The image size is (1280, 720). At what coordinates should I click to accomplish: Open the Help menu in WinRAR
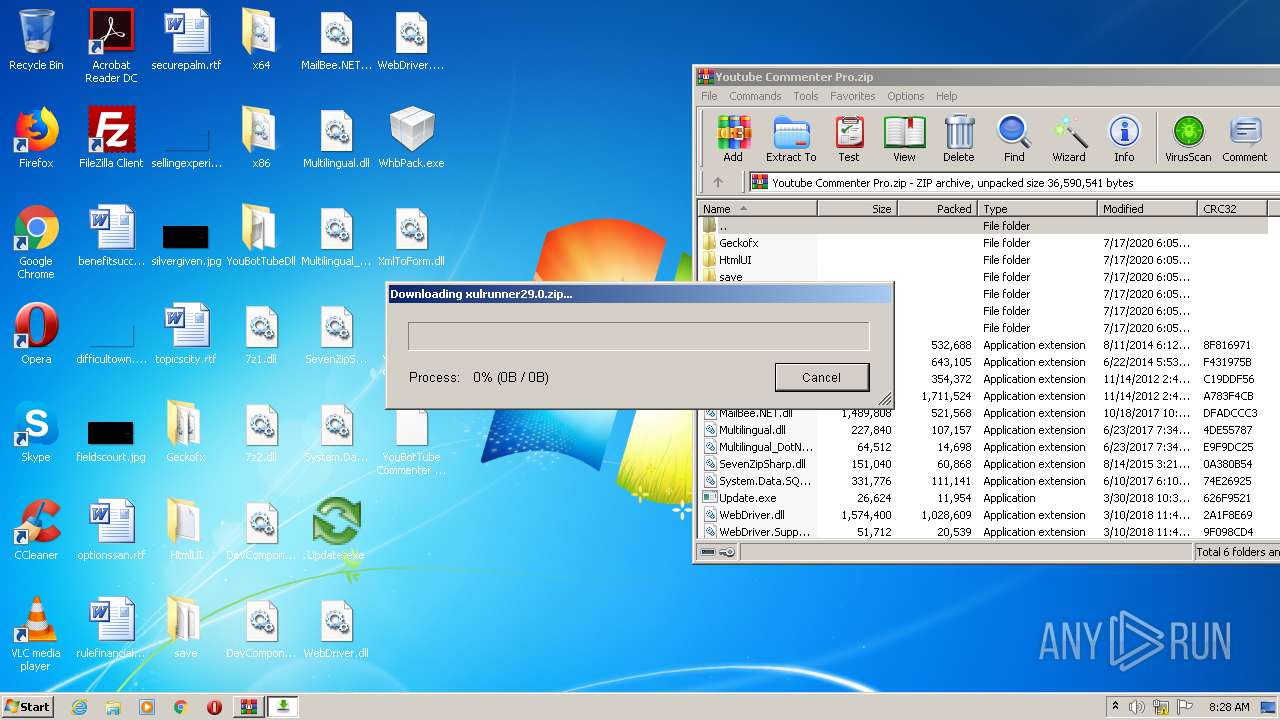(x=946, y=96)
